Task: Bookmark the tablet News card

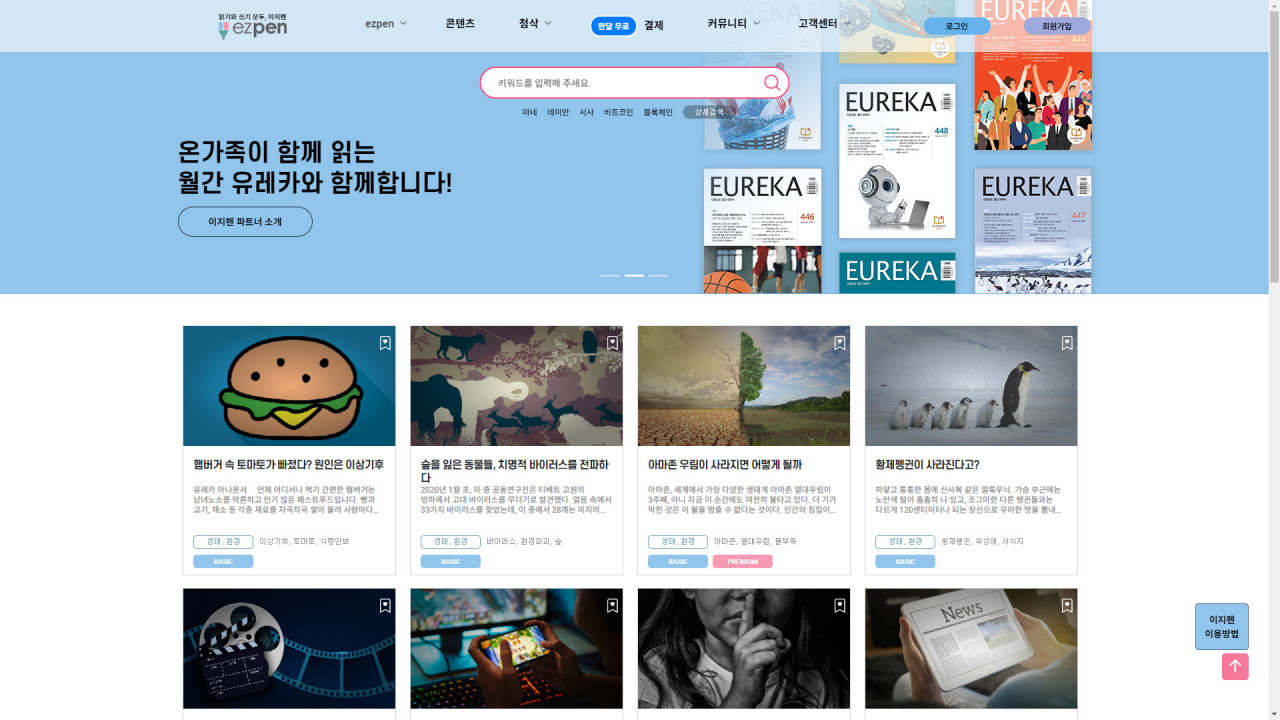Action: (x=1067, y=605)
